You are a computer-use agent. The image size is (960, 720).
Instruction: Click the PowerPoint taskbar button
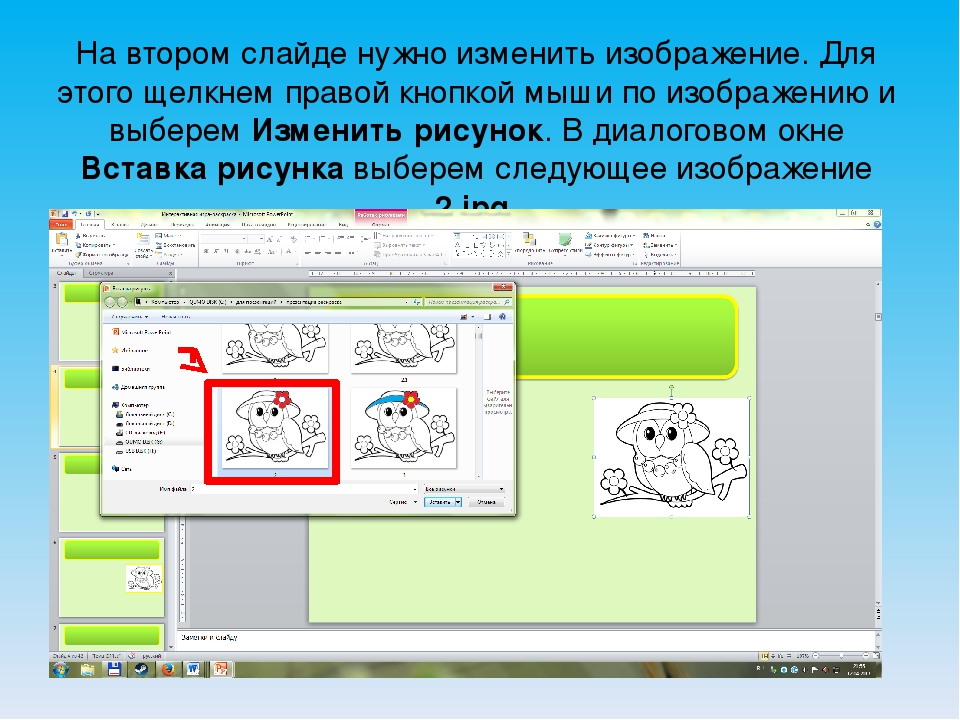[x=221, y=669]
